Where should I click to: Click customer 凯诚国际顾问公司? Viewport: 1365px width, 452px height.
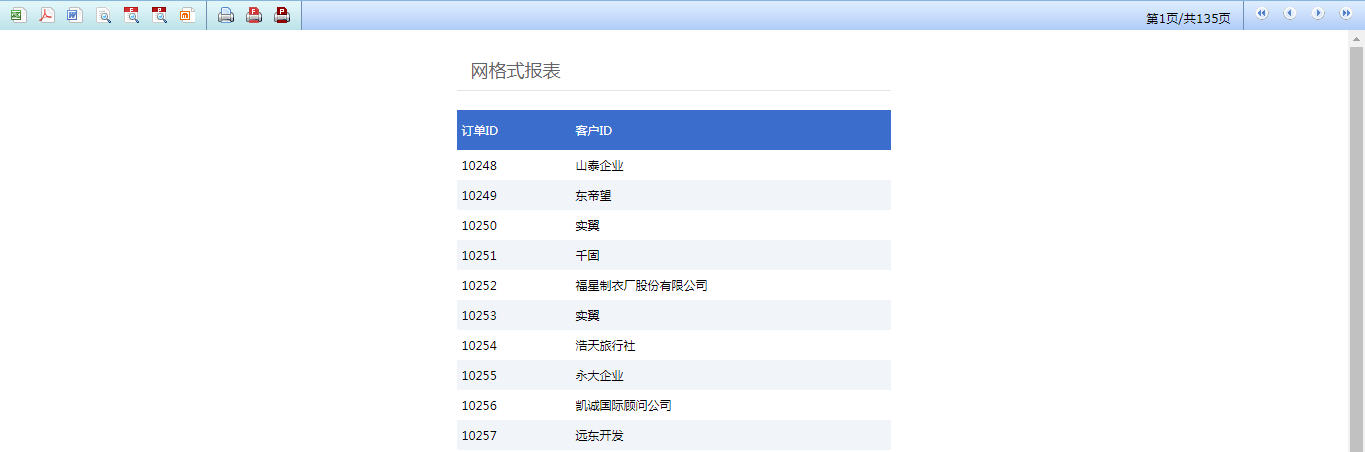[x=624, y=405]
